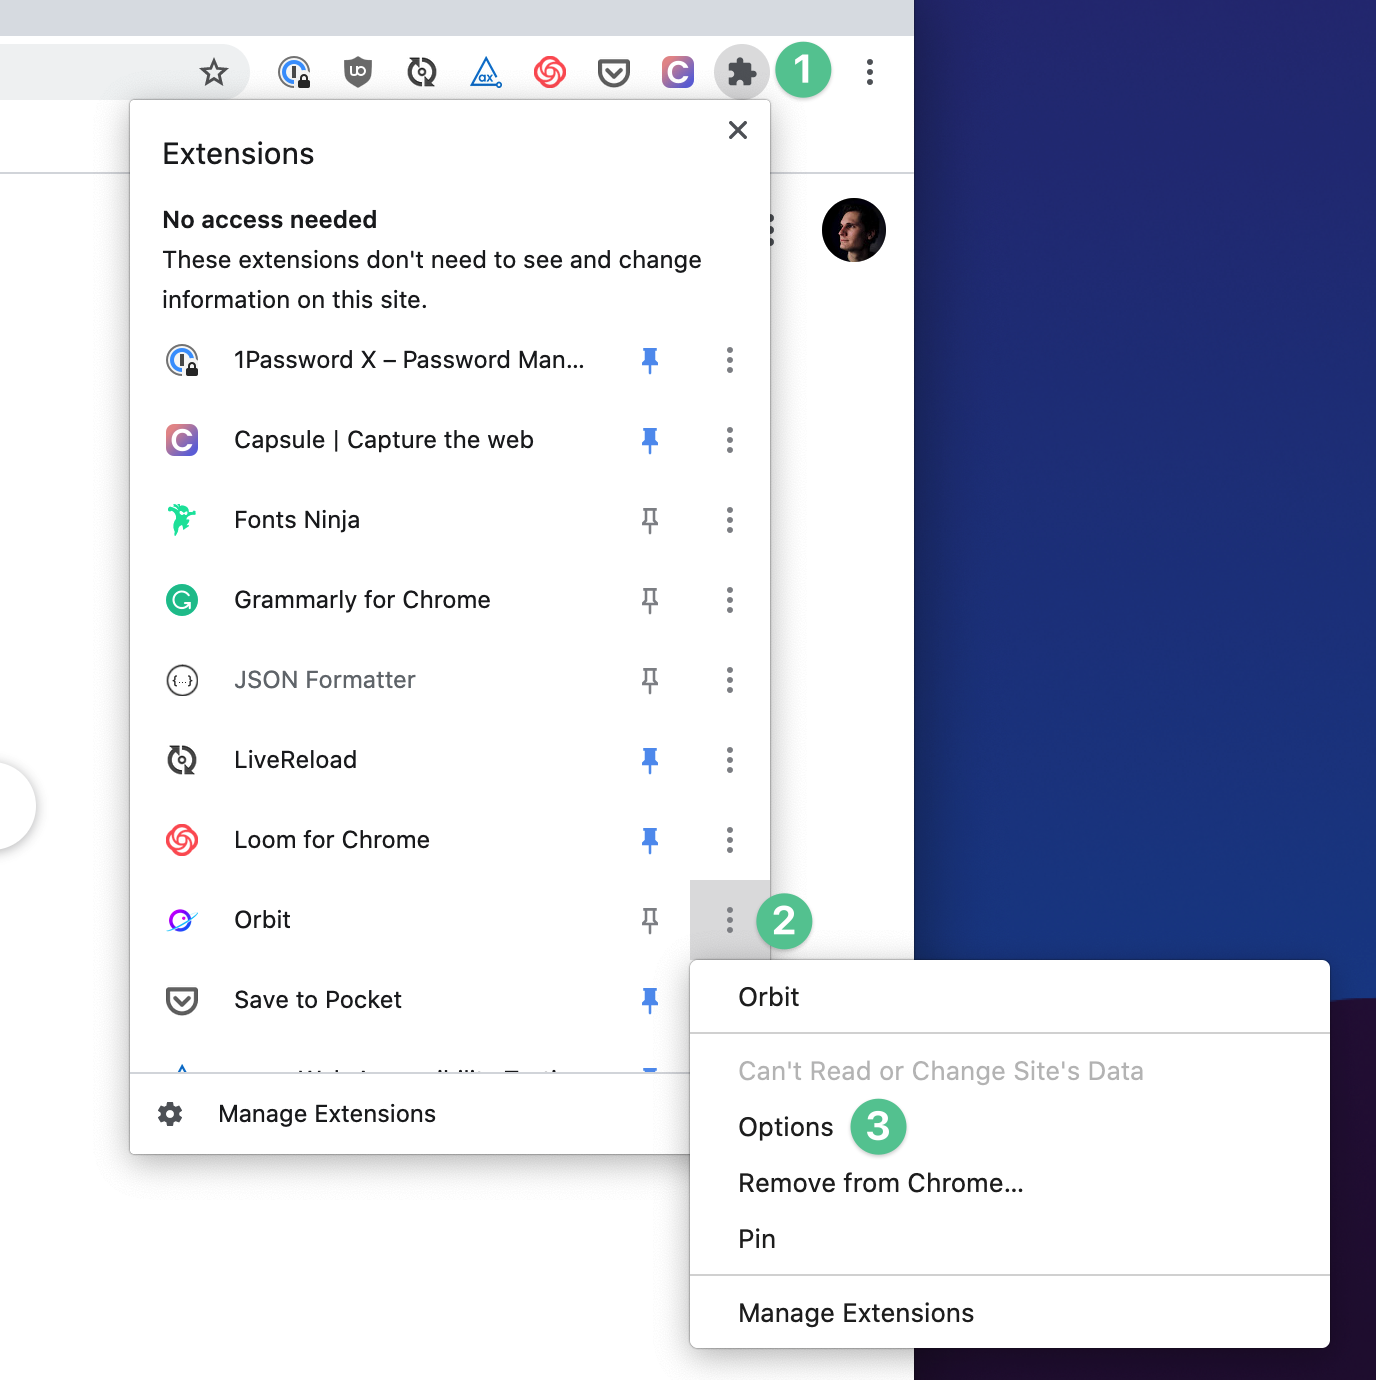The width and height of the screenshot is (1376, 1380).
Task: Activate the JSON Formatter extension name
Action: click(325, 680)
